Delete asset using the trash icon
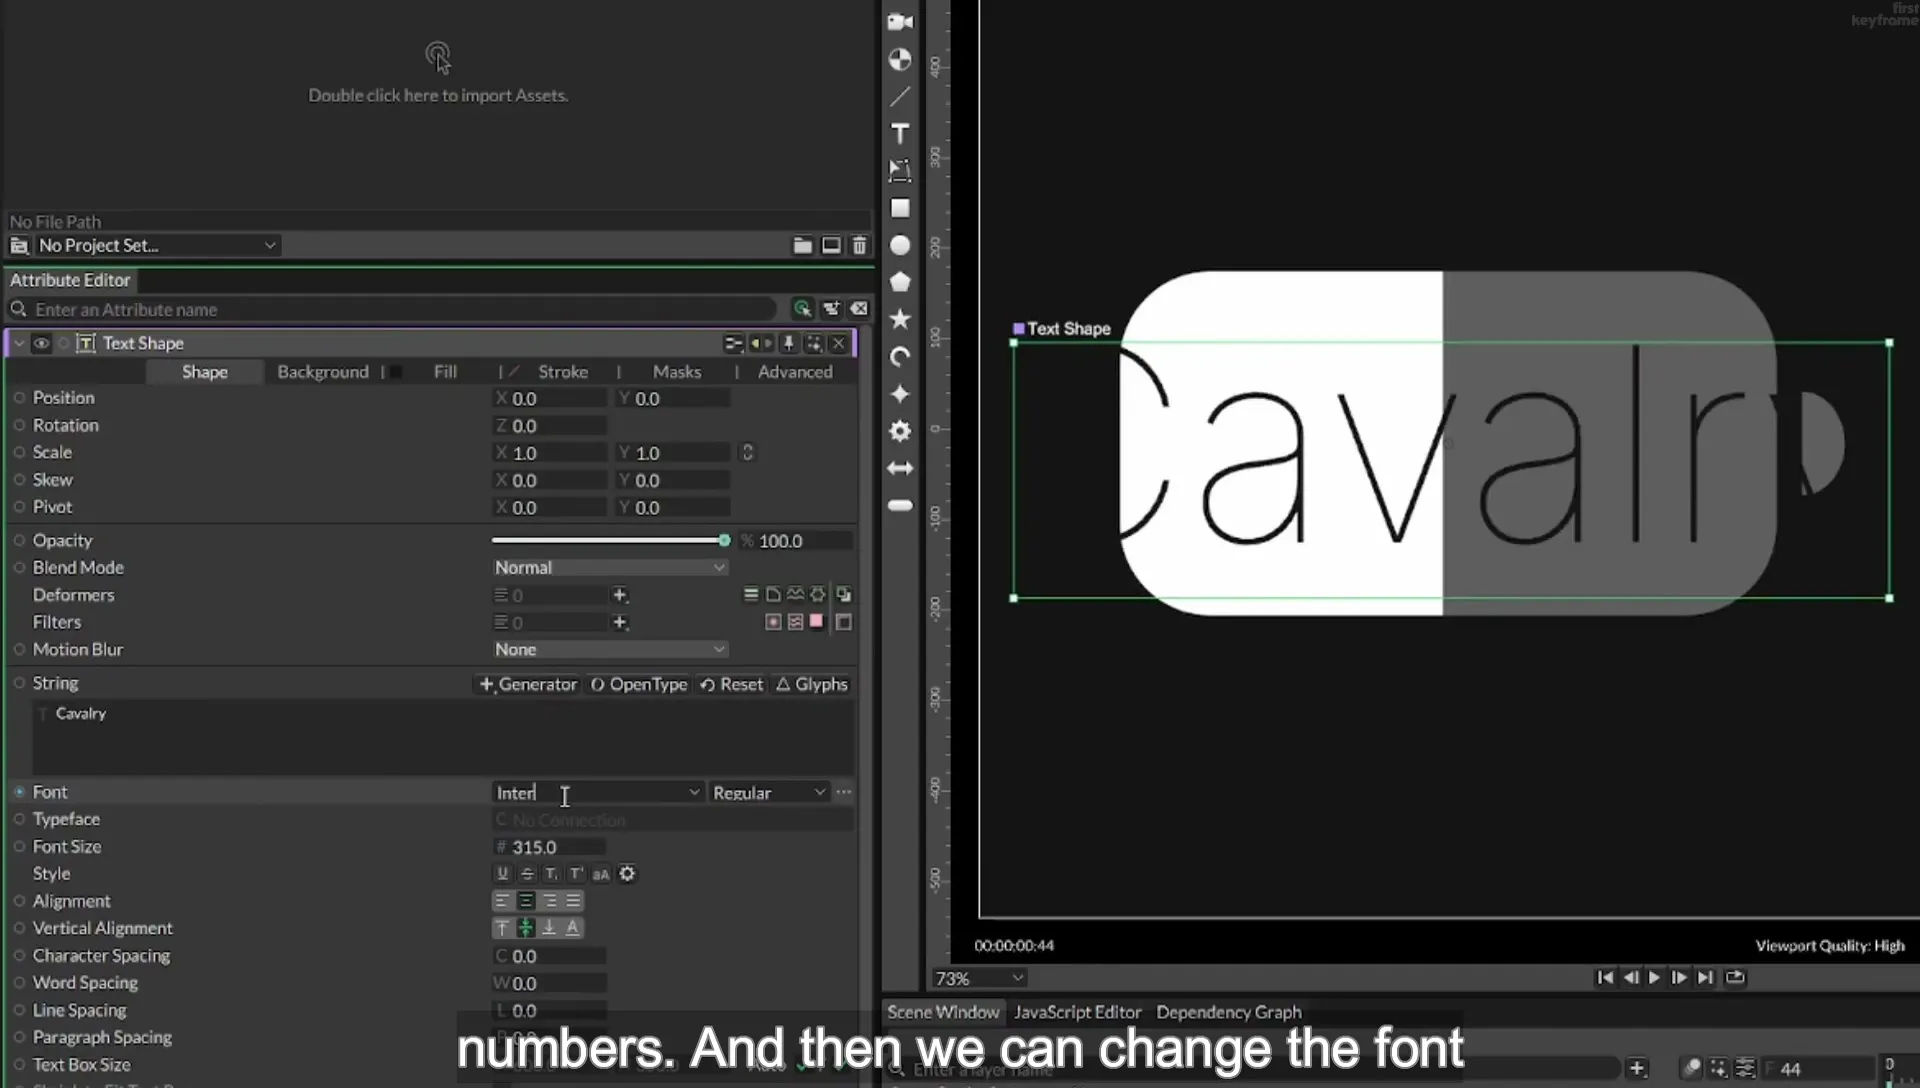The width and height of the screenshot is (1920, 1088). click(859, 245)
